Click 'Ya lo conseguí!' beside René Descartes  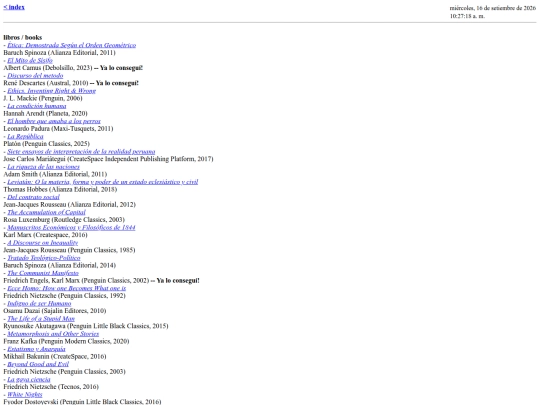tap(117, 83)
